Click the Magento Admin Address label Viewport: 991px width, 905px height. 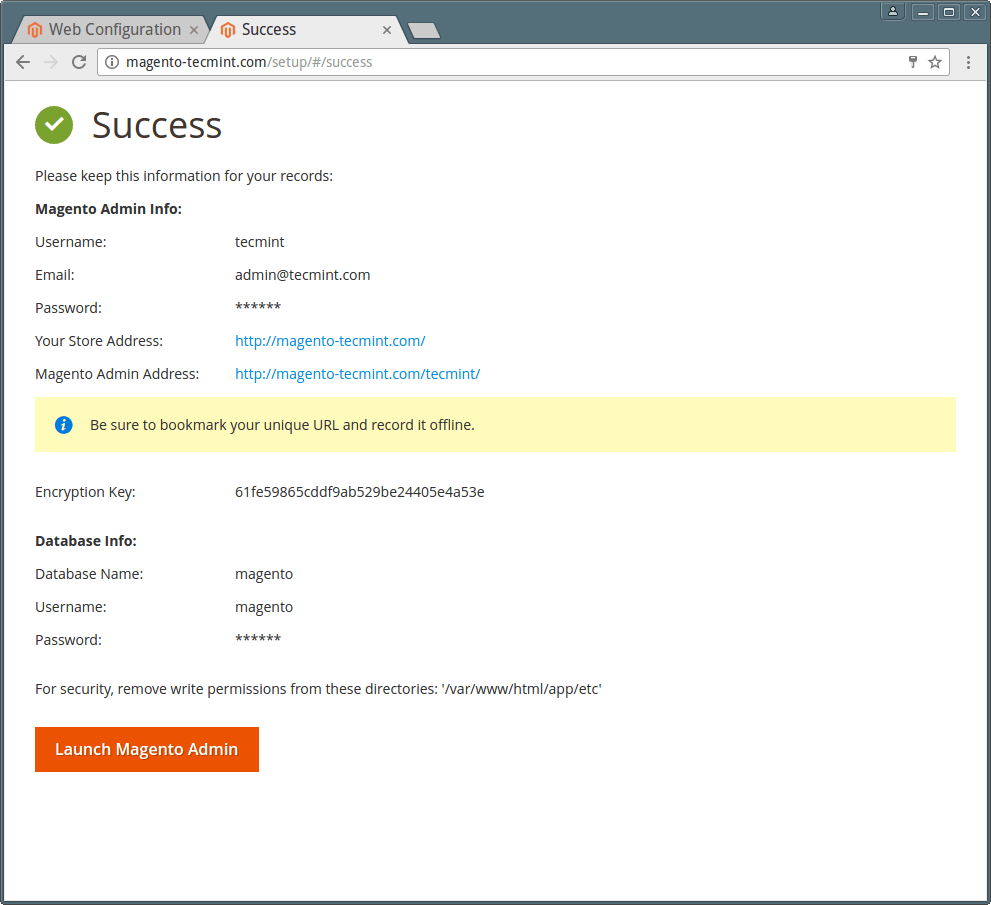118,374
